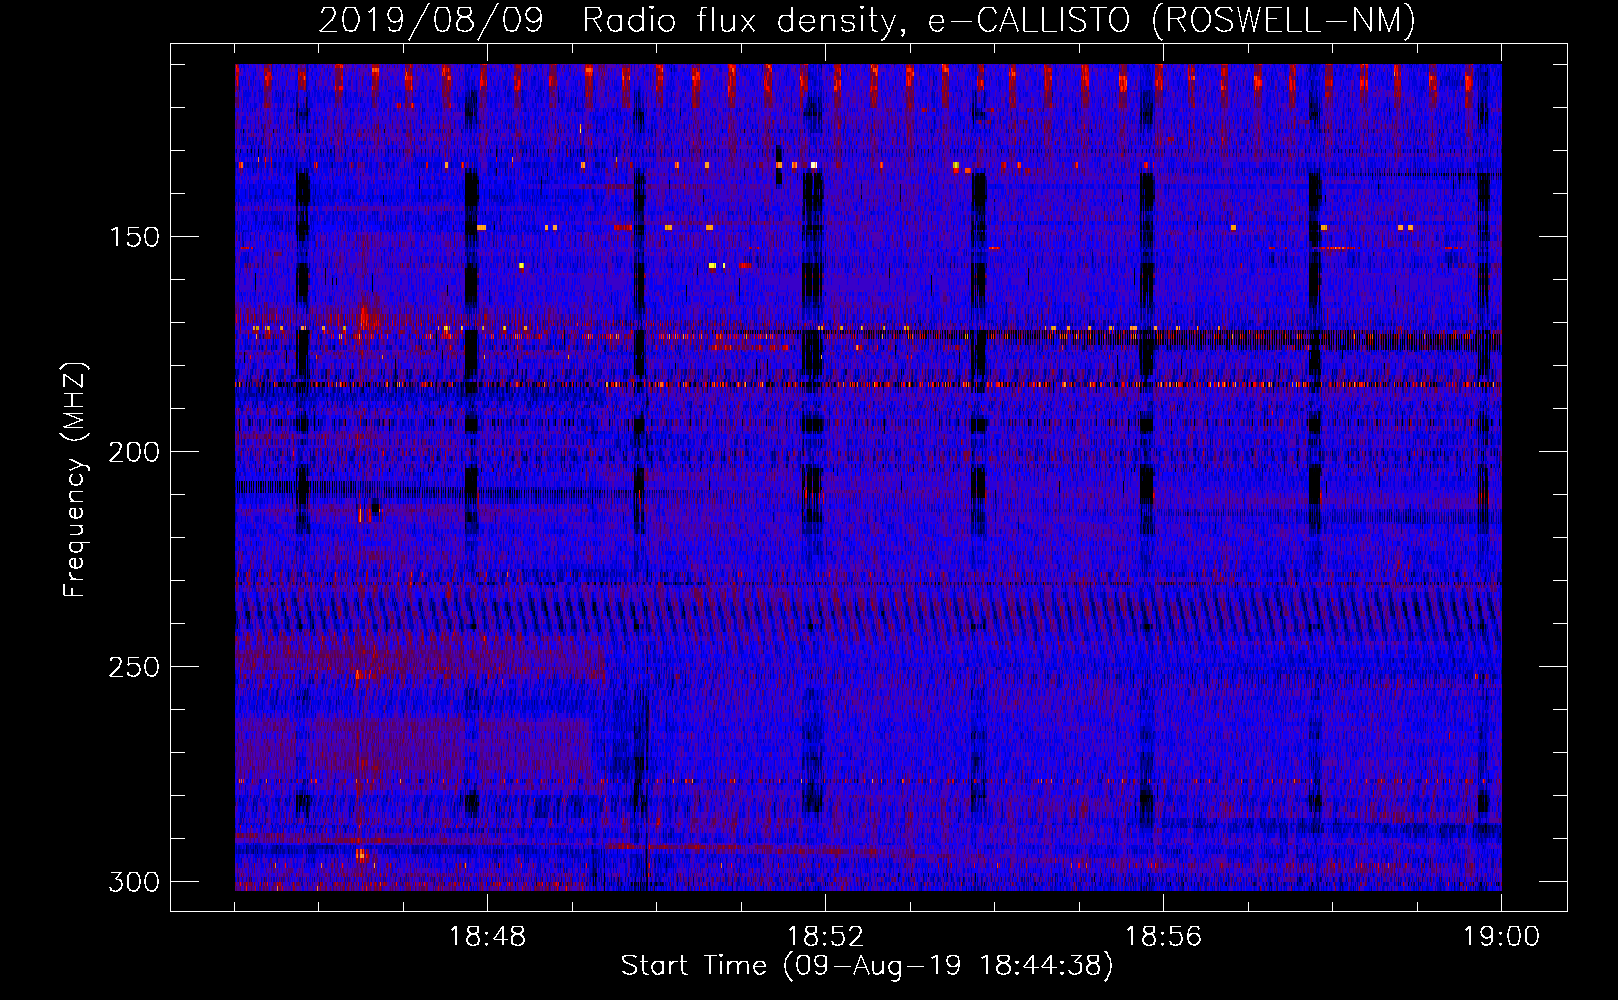Click the 250 frequency tick label
1618x1000 pixels.
click(134, 667)
